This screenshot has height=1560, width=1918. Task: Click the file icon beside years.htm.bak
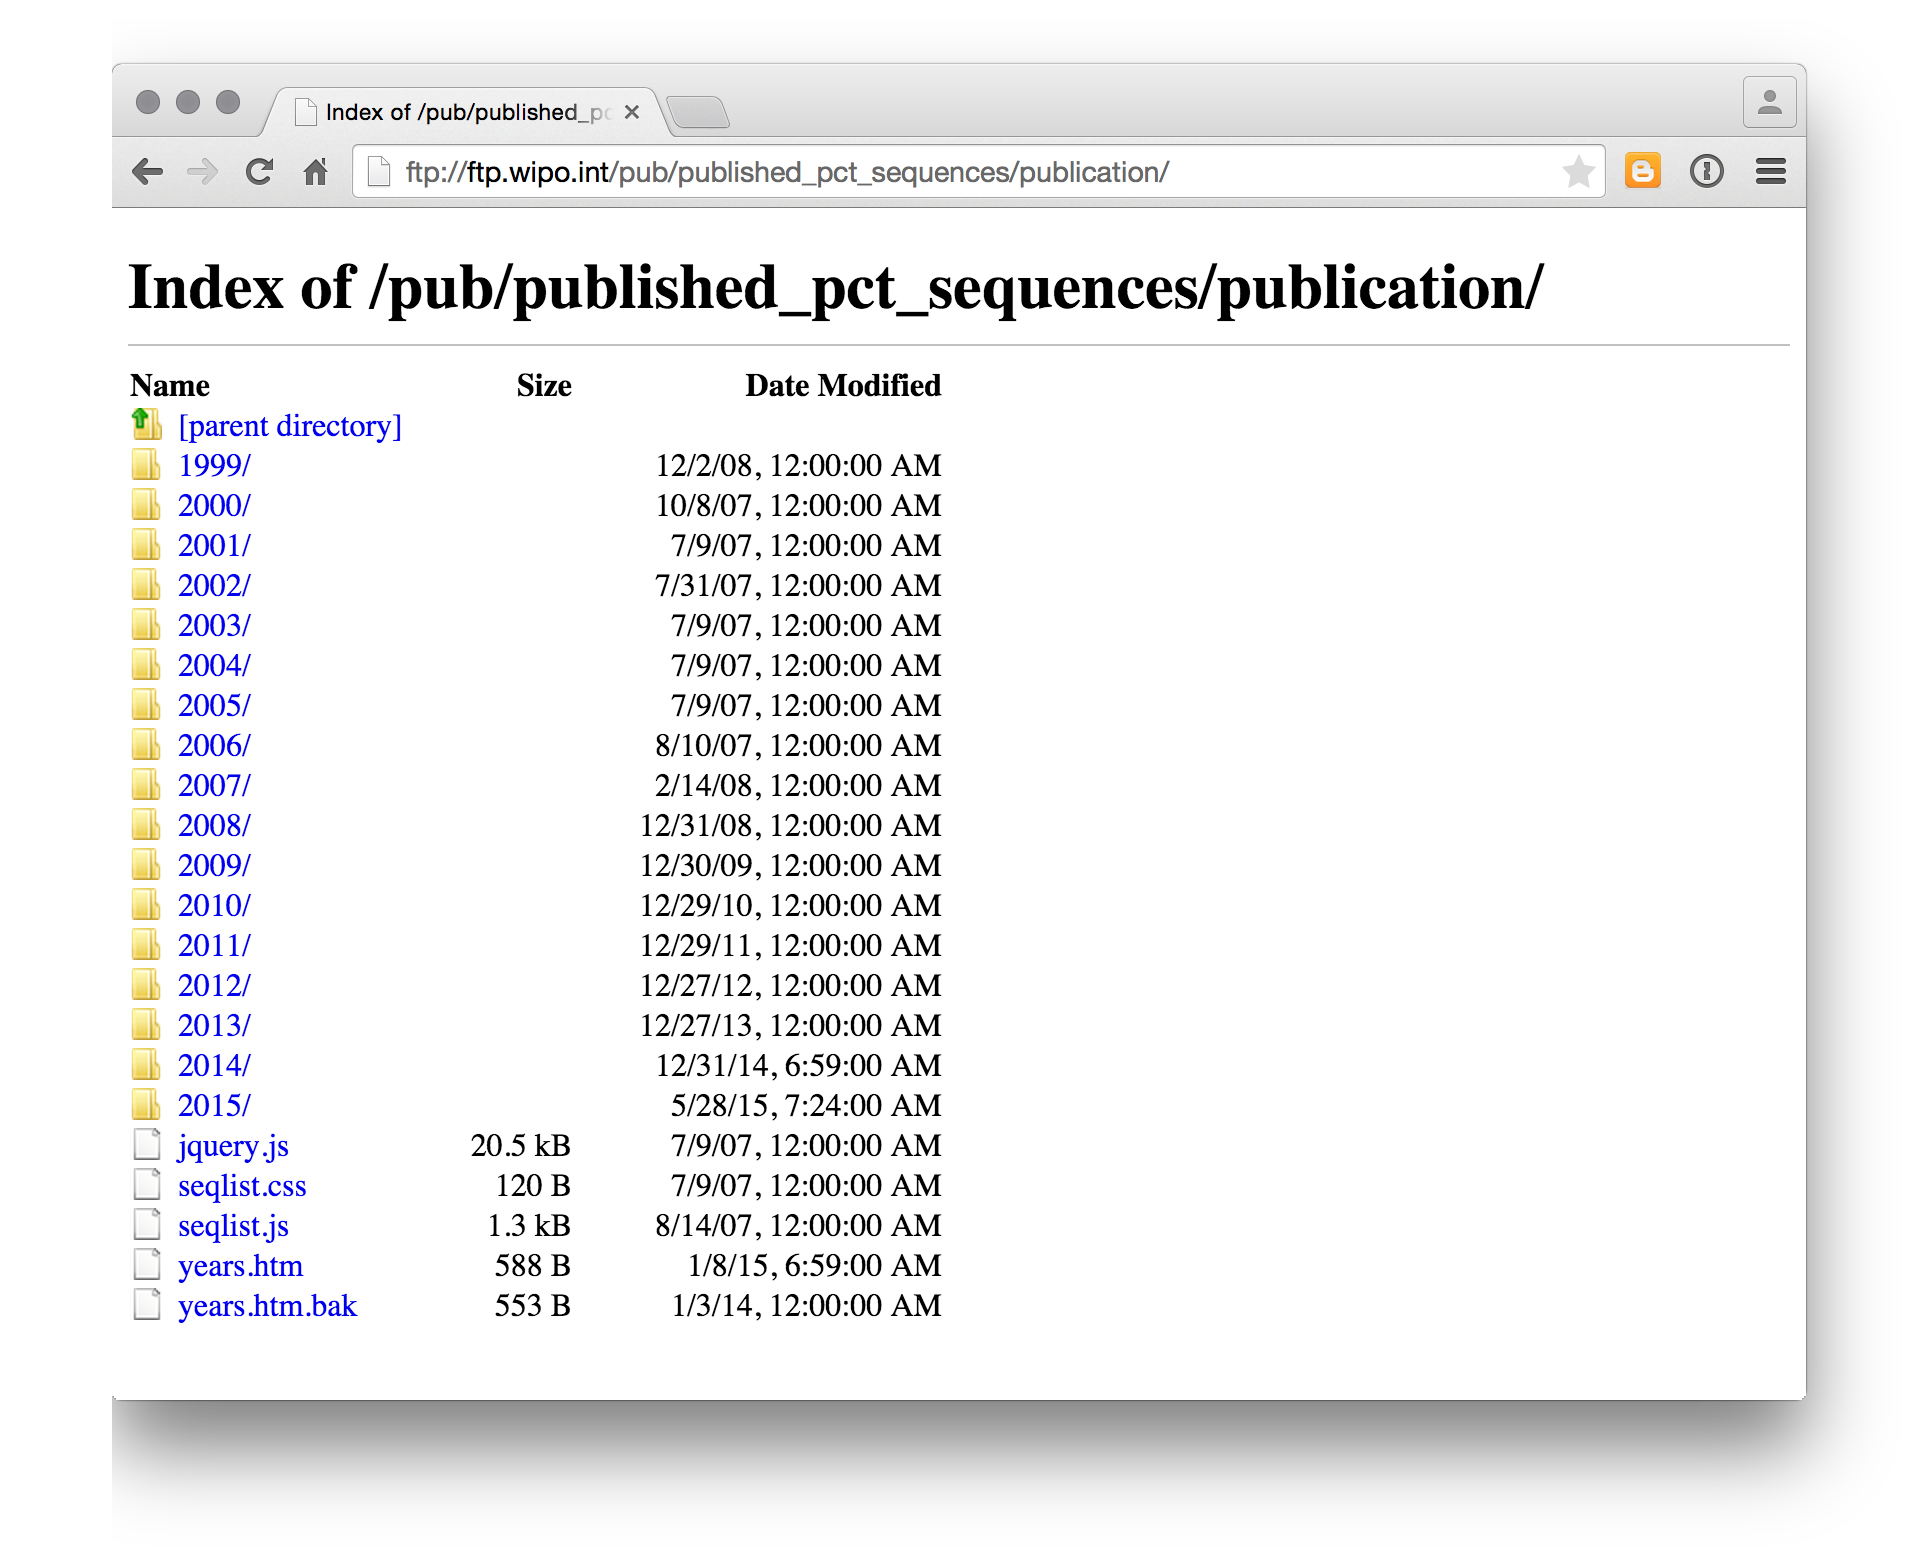click(x=147, y=1304)
